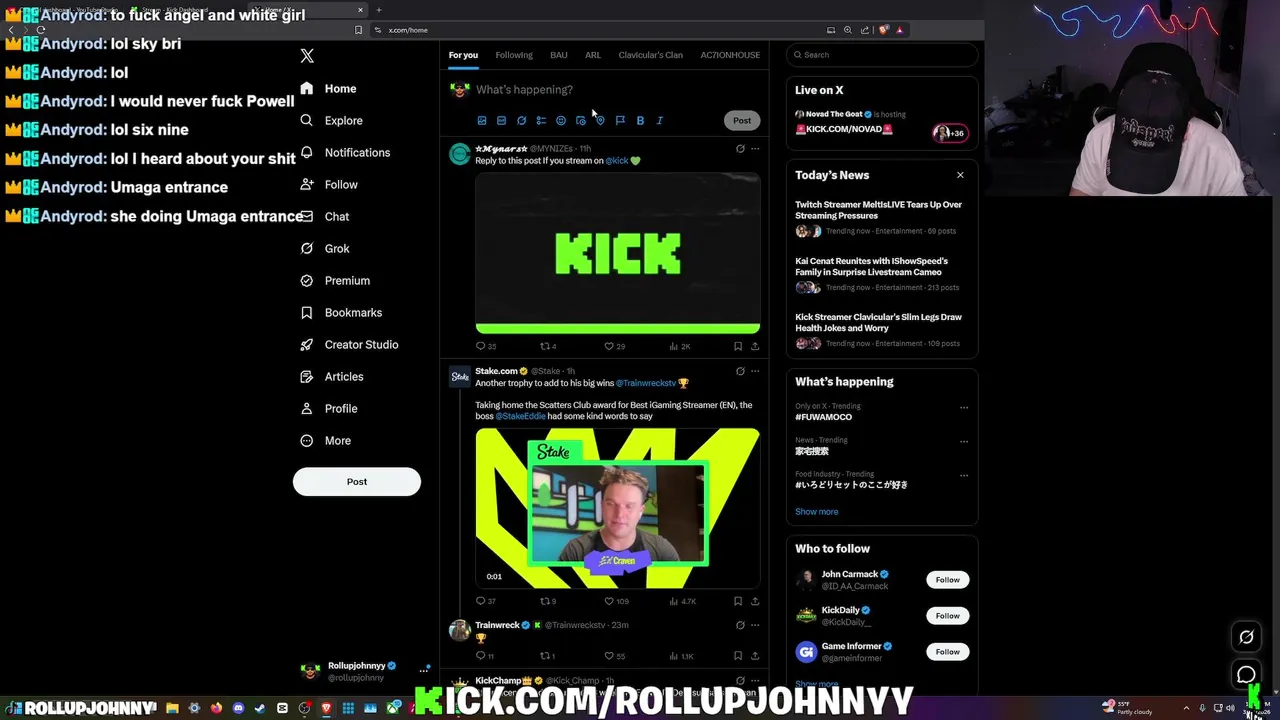Open more options on Trainwreck post
Viewport: 1280px width, 720px height.
[755, 625]
